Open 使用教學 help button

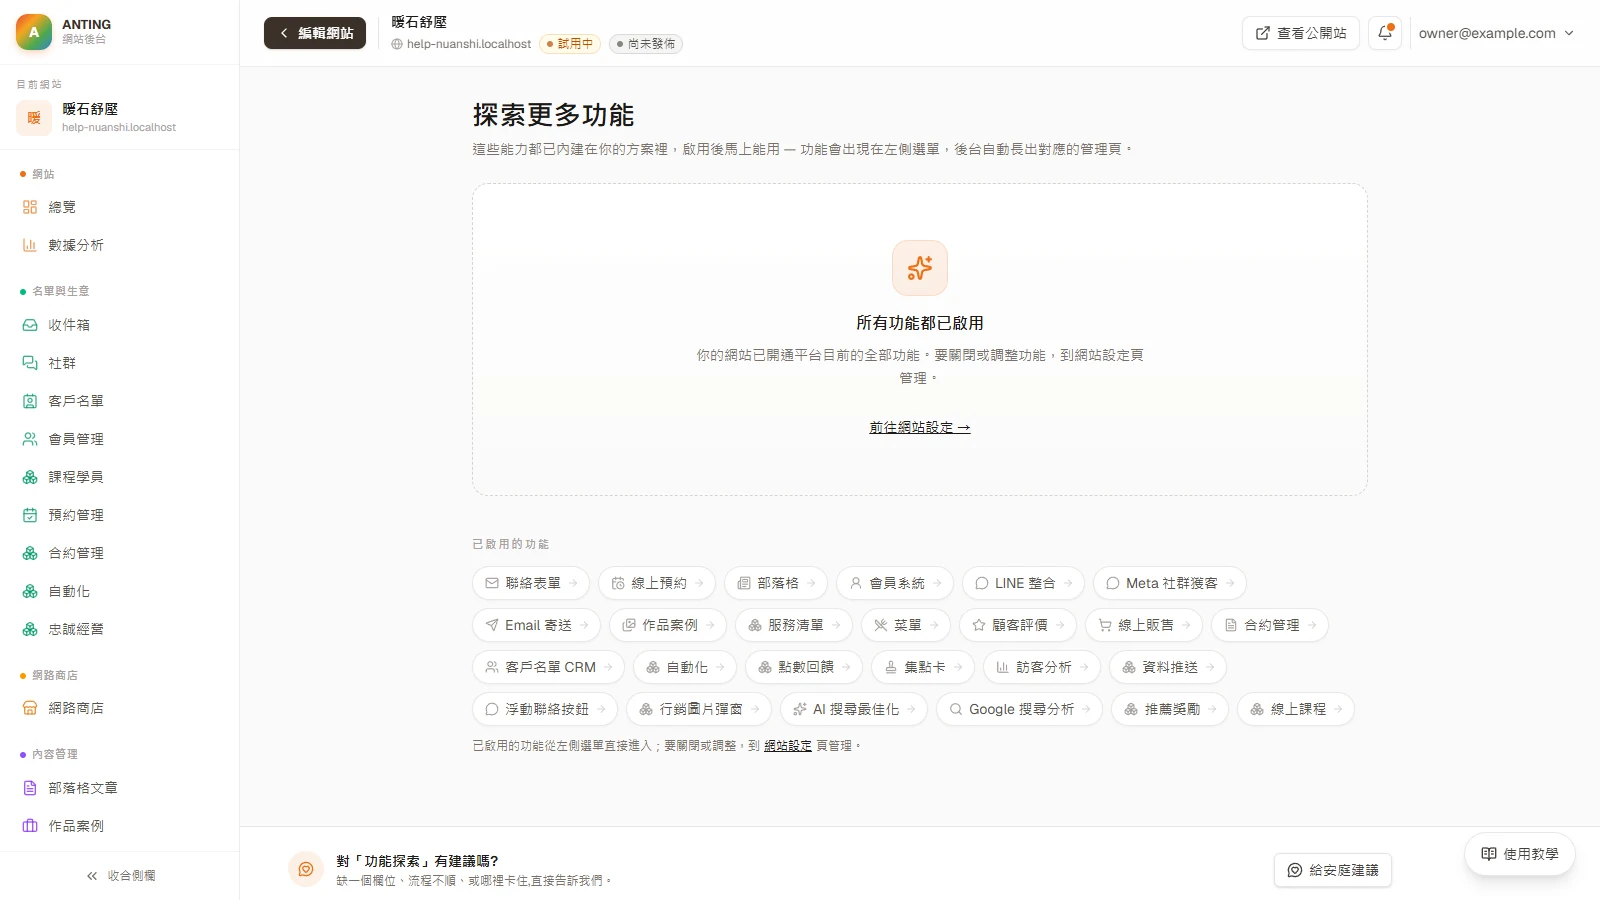point(1520,854)
